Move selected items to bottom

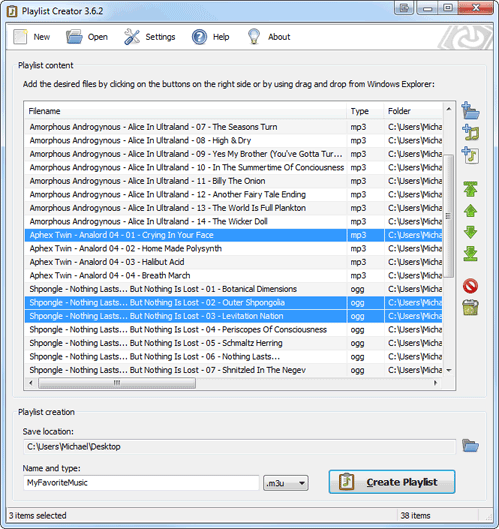(x=470, y=253)
